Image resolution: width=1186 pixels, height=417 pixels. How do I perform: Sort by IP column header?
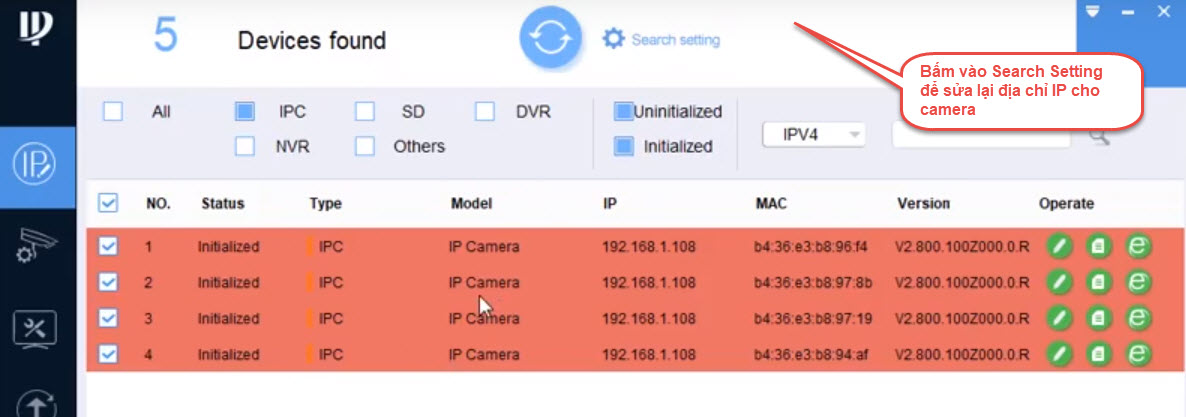pyautogui.click(x=610, y=204)
